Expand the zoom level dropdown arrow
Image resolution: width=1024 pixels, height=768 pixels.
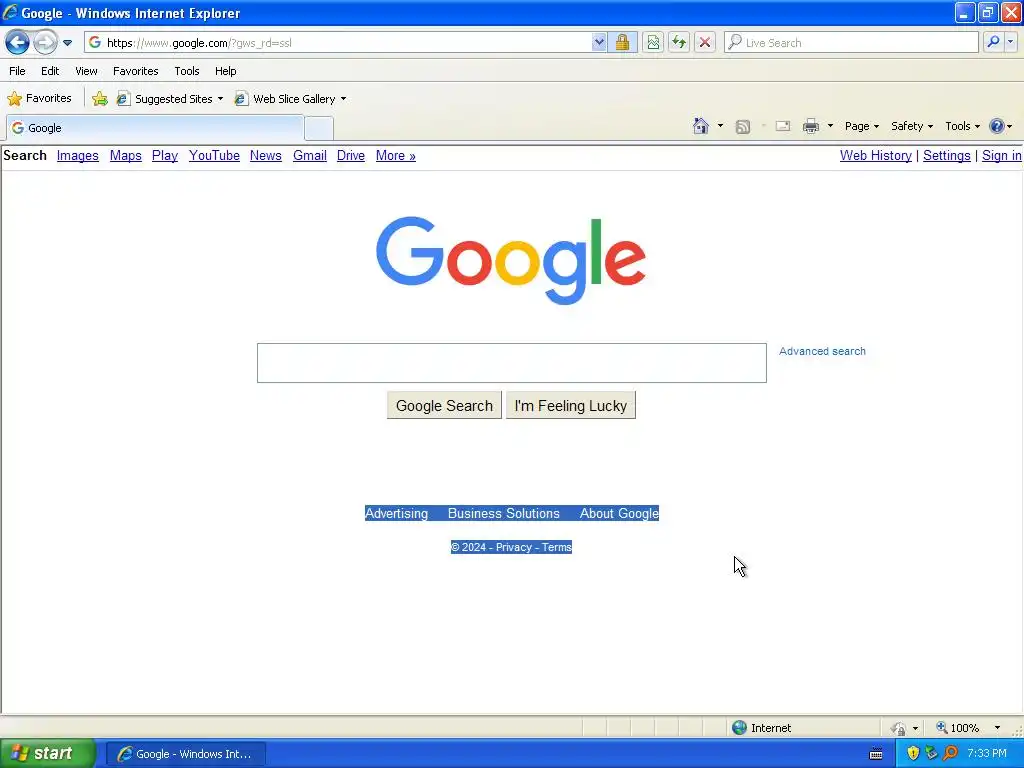[997, 728]
